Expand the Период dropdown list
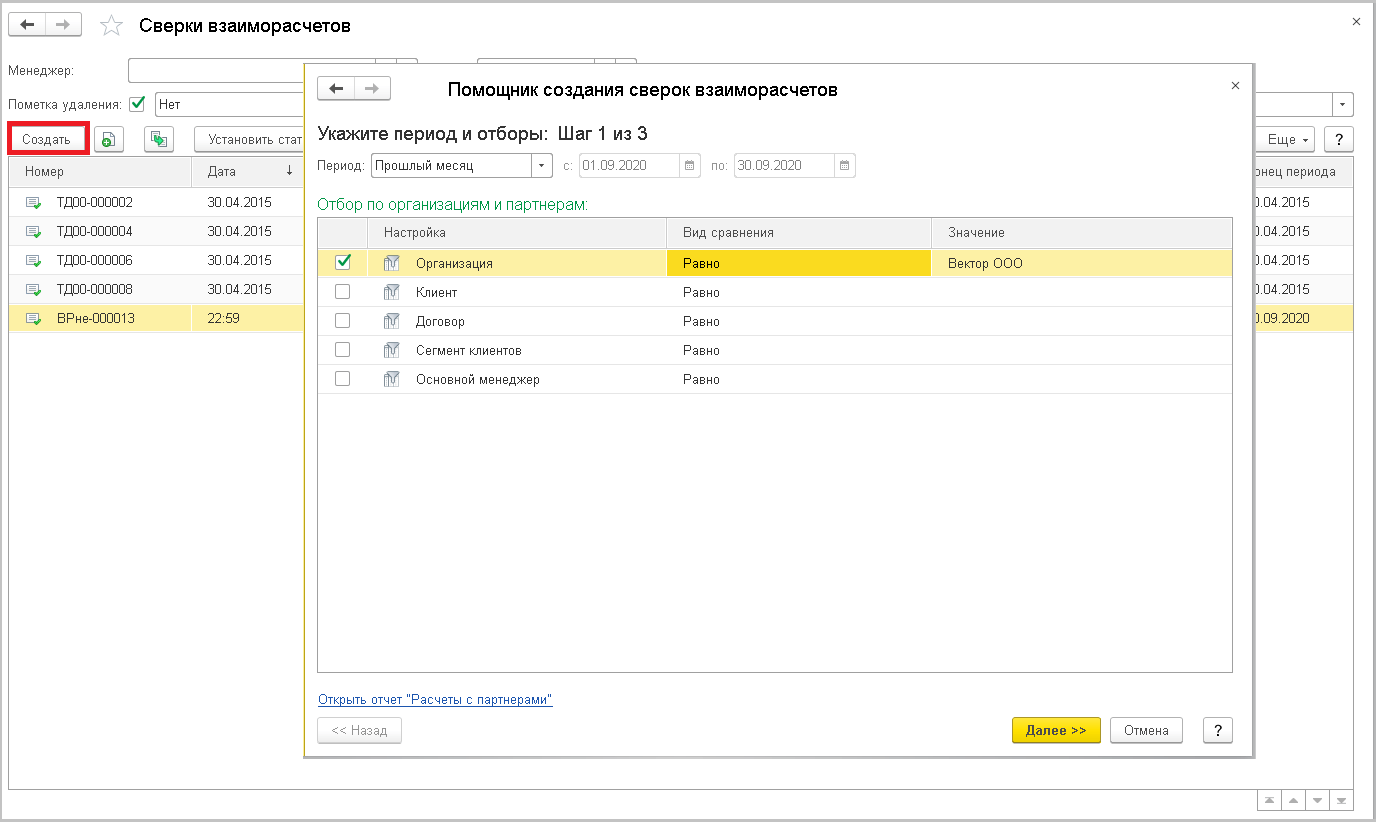This screenshot has width=1376, height=822. (x=542, y=165)
